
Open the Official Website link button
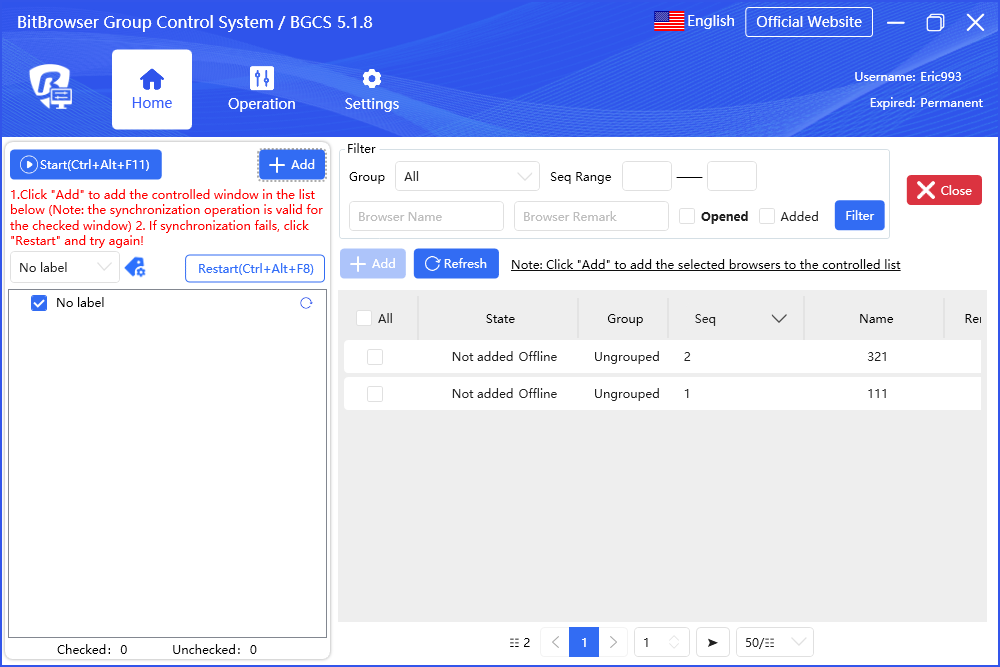809,22
